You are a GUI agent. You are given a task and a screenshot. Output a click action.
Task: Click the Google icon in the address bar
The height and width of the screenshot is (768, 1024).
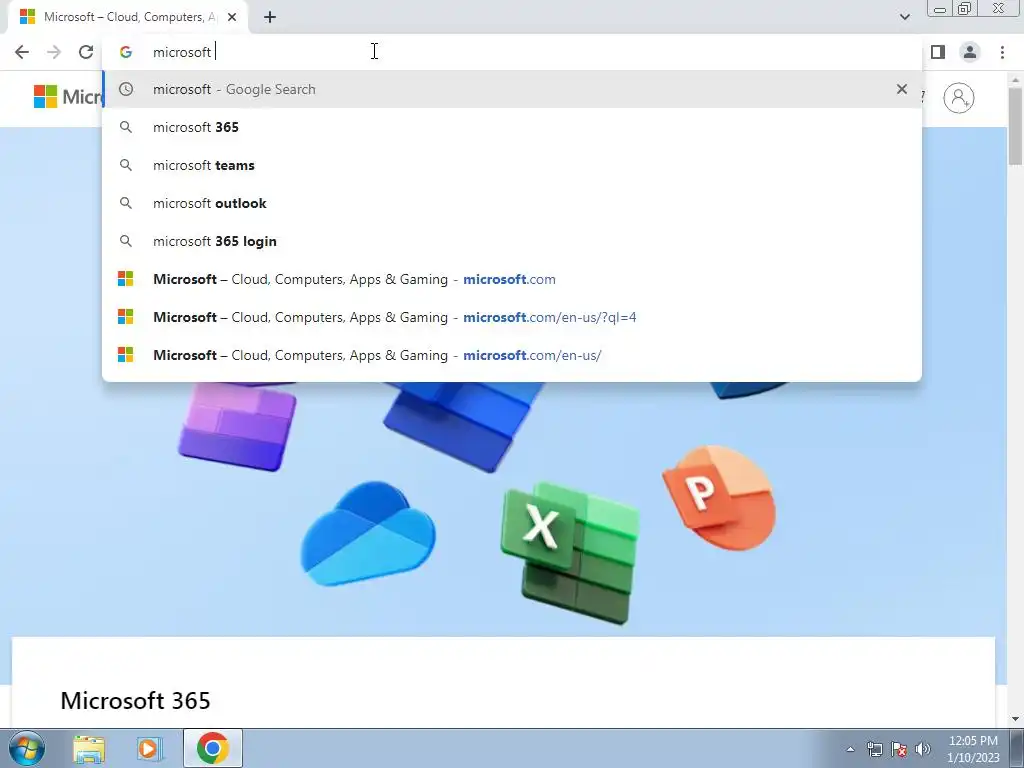[126, 52]
